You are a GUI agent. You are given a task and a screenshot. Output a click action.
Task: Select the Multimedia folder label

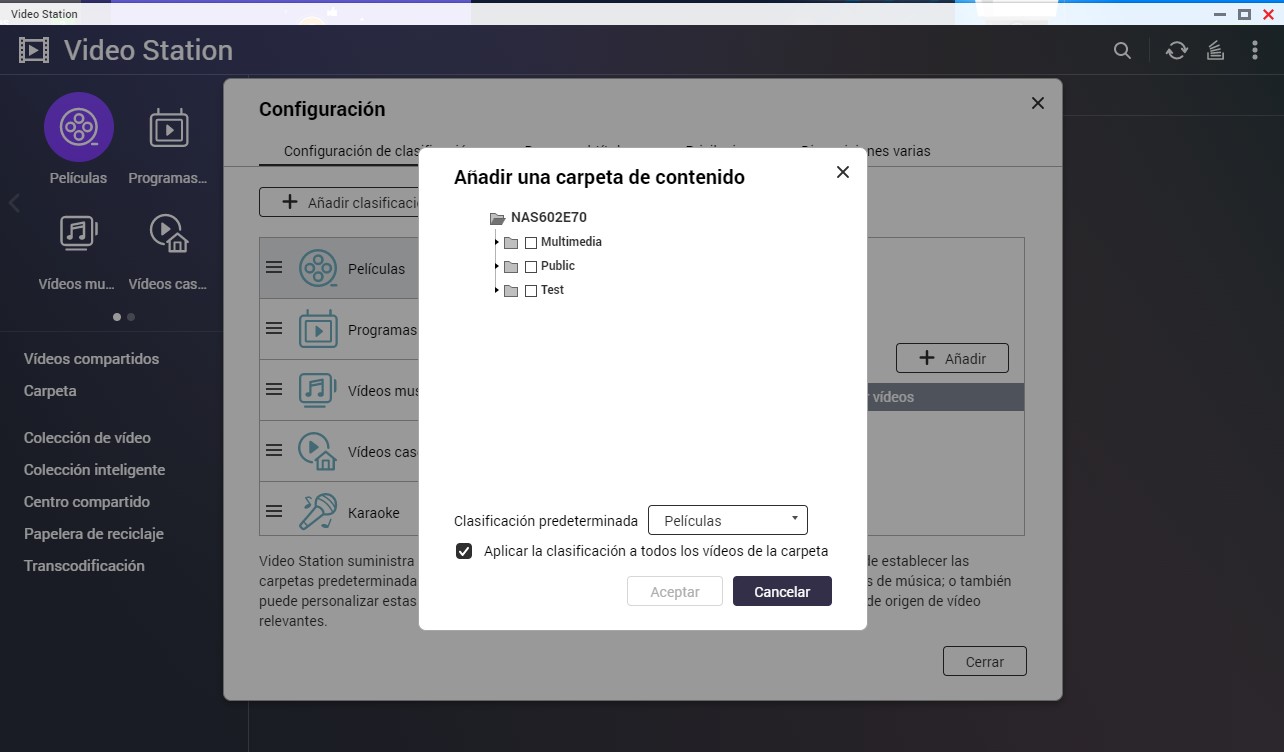click(x=571, y=242)
